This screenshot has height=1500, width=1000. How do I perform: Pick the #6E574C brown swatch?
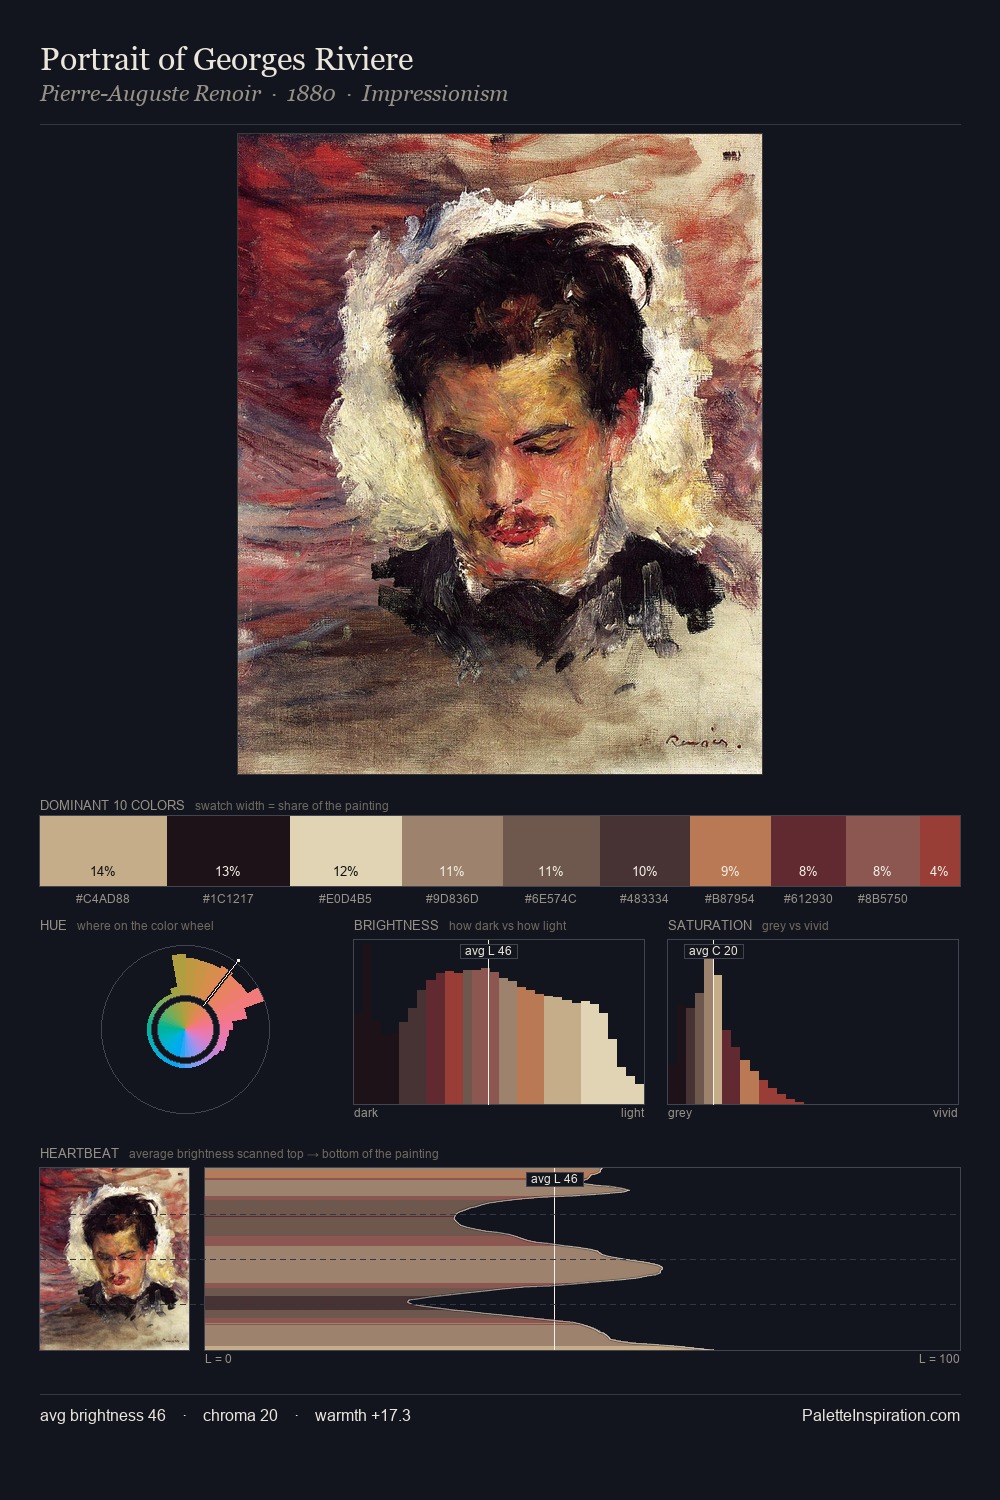click(551, 851)
